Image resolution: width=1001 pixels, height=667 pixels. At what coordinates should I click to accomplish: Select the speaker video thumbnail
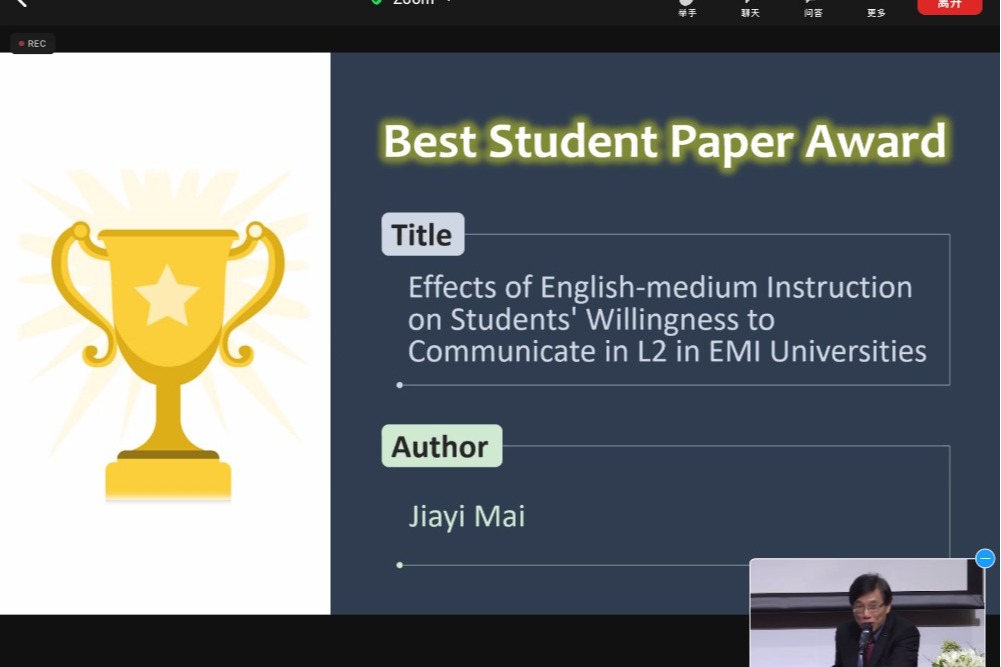tap(867, 613)
